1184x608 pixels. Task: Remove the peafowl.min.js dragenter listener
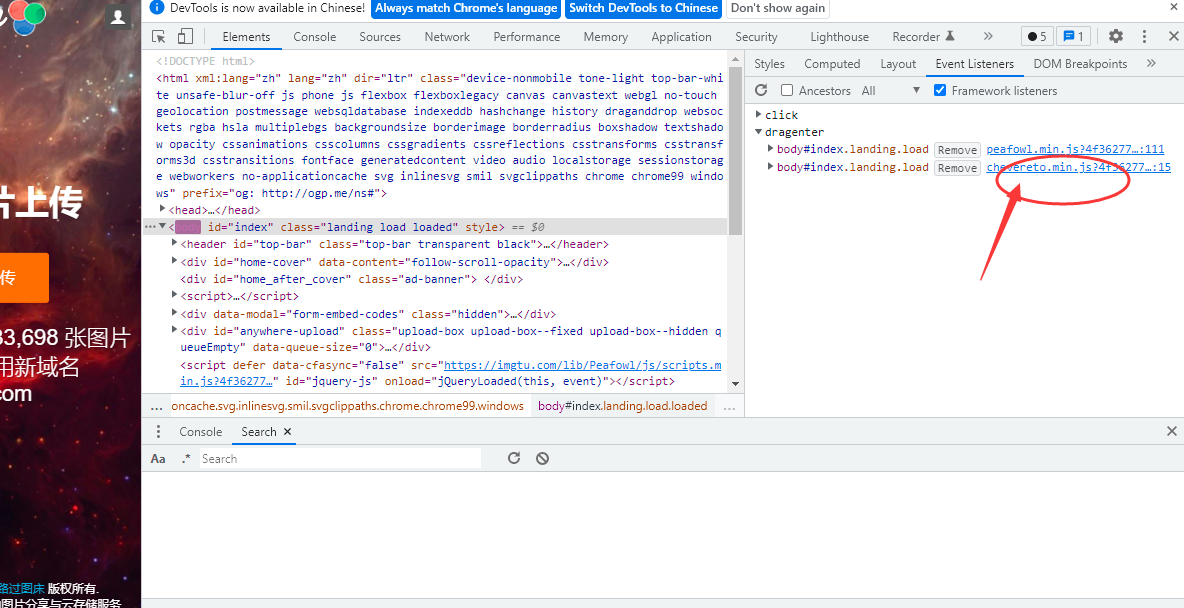[x=957, y=150]
